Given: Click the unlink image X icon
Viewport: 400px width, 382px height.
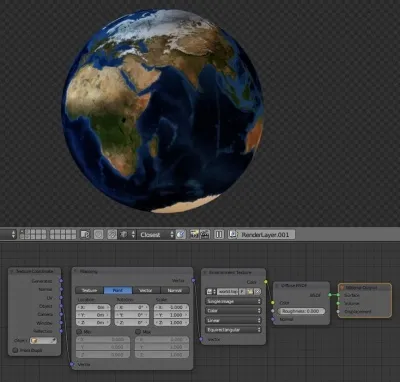Looking at the screenshot, I should pyautogui.click(x=257, y=292).
